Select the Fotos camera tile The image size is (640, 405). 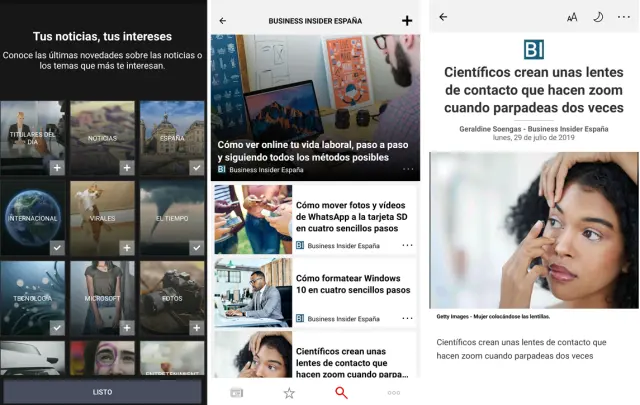(172, 298)
